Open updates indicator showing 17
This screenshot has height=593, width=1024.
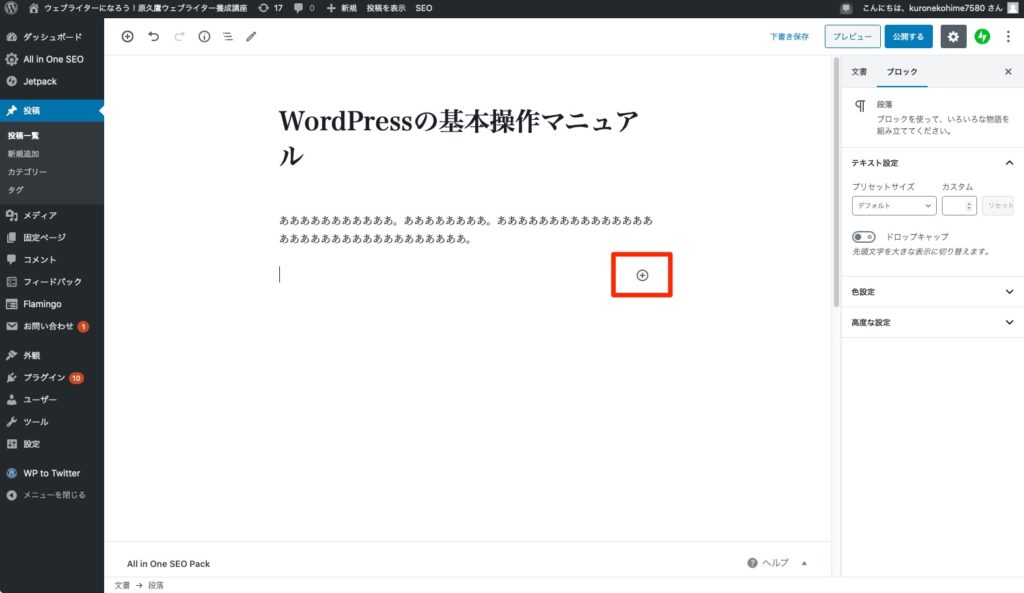point(270,8)
